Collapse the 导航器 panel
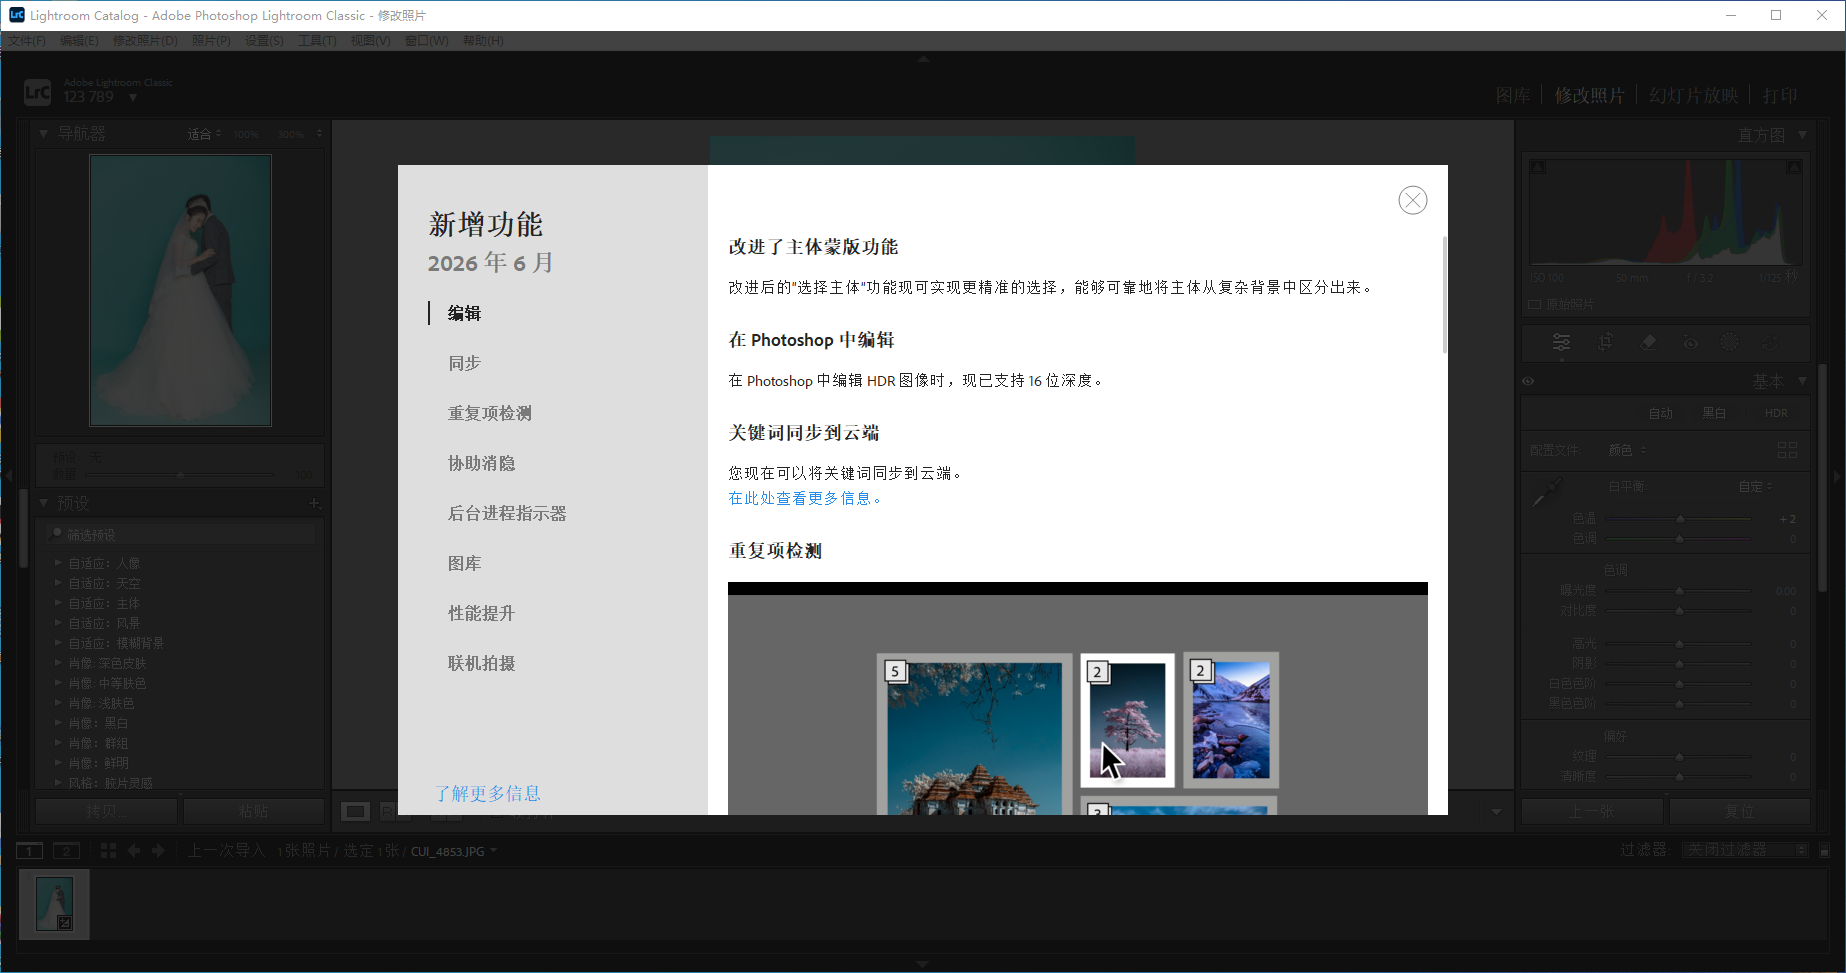 tap(43, 133)
